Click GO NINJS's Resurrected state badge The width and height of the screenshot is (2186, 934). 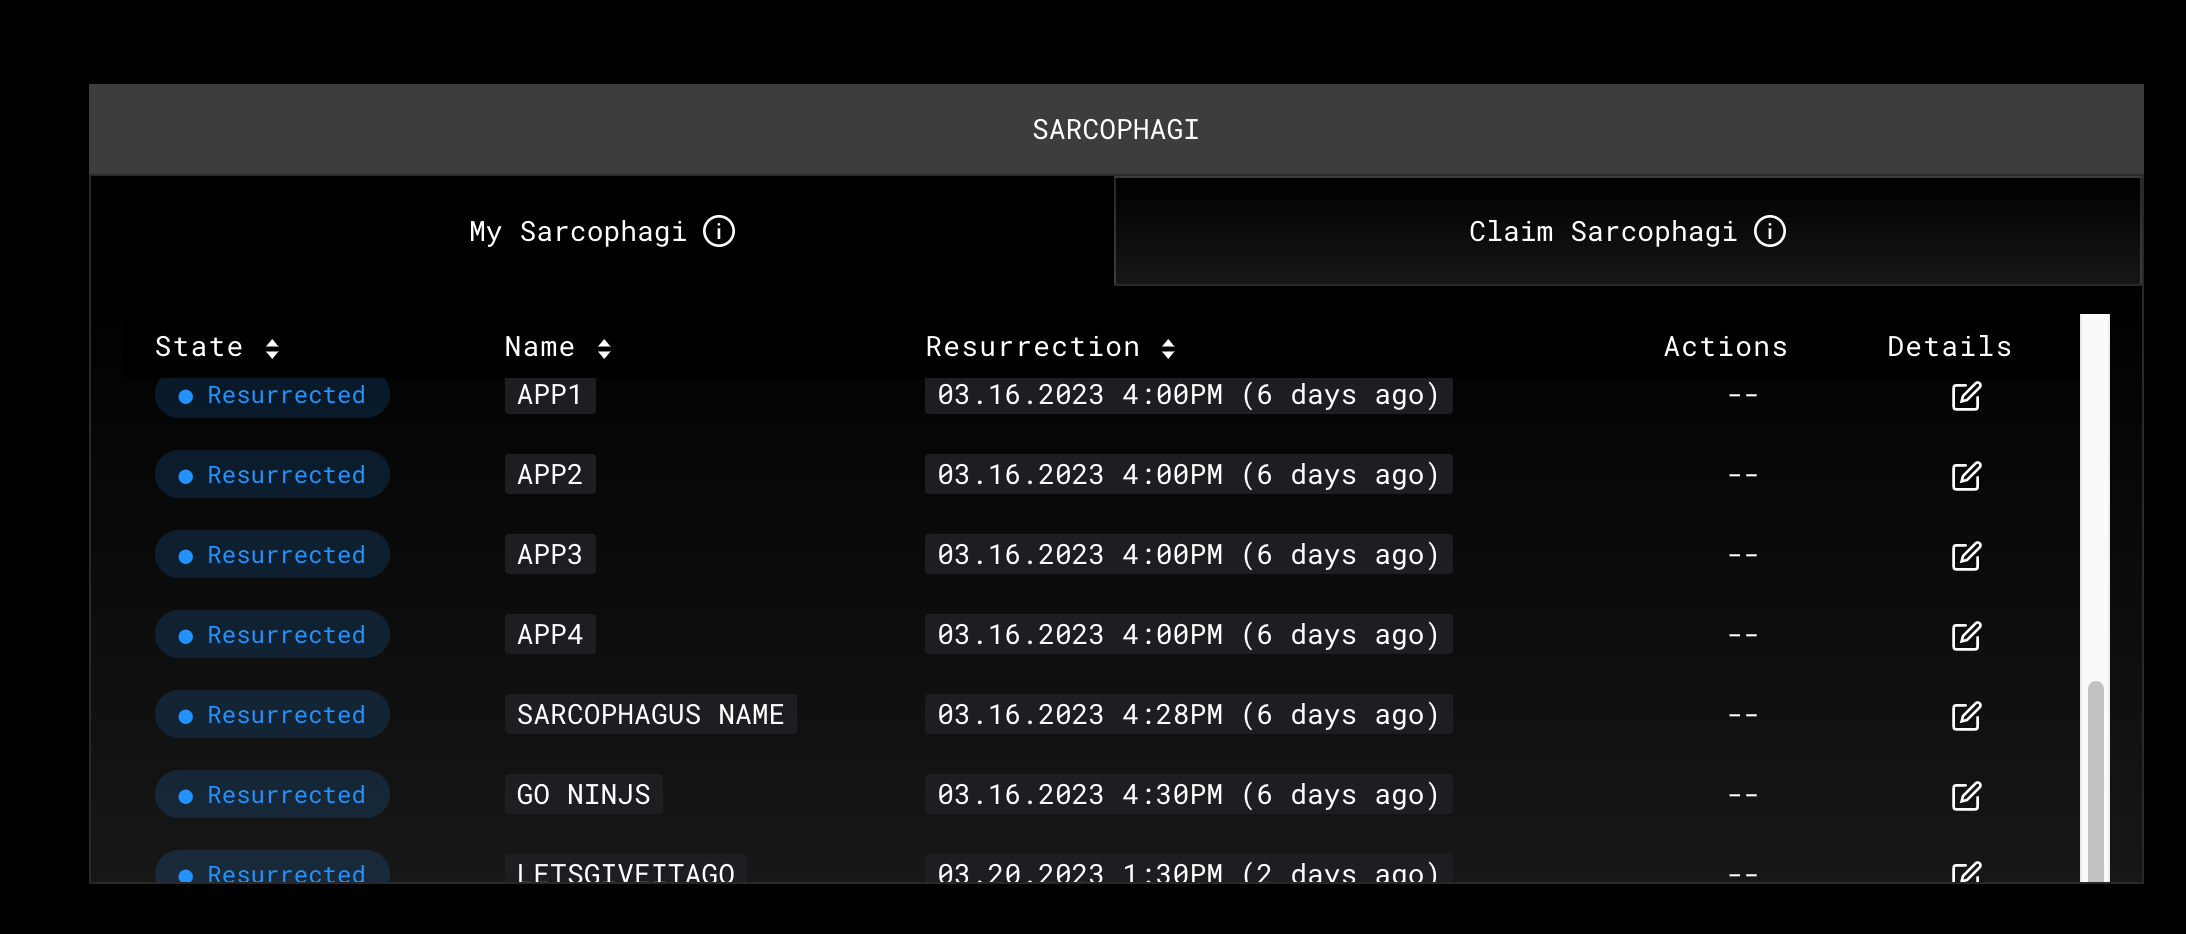click(x=272, y=795)
